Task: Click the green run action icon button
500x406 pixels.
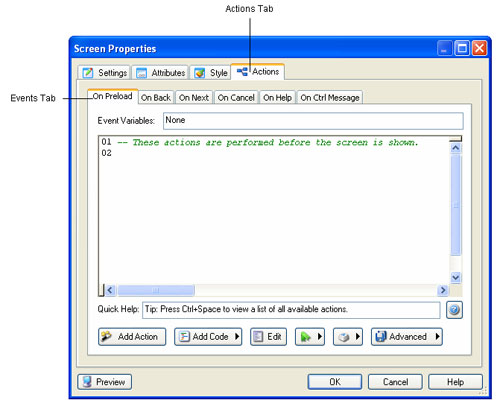Action: click(x=310, y=337)
